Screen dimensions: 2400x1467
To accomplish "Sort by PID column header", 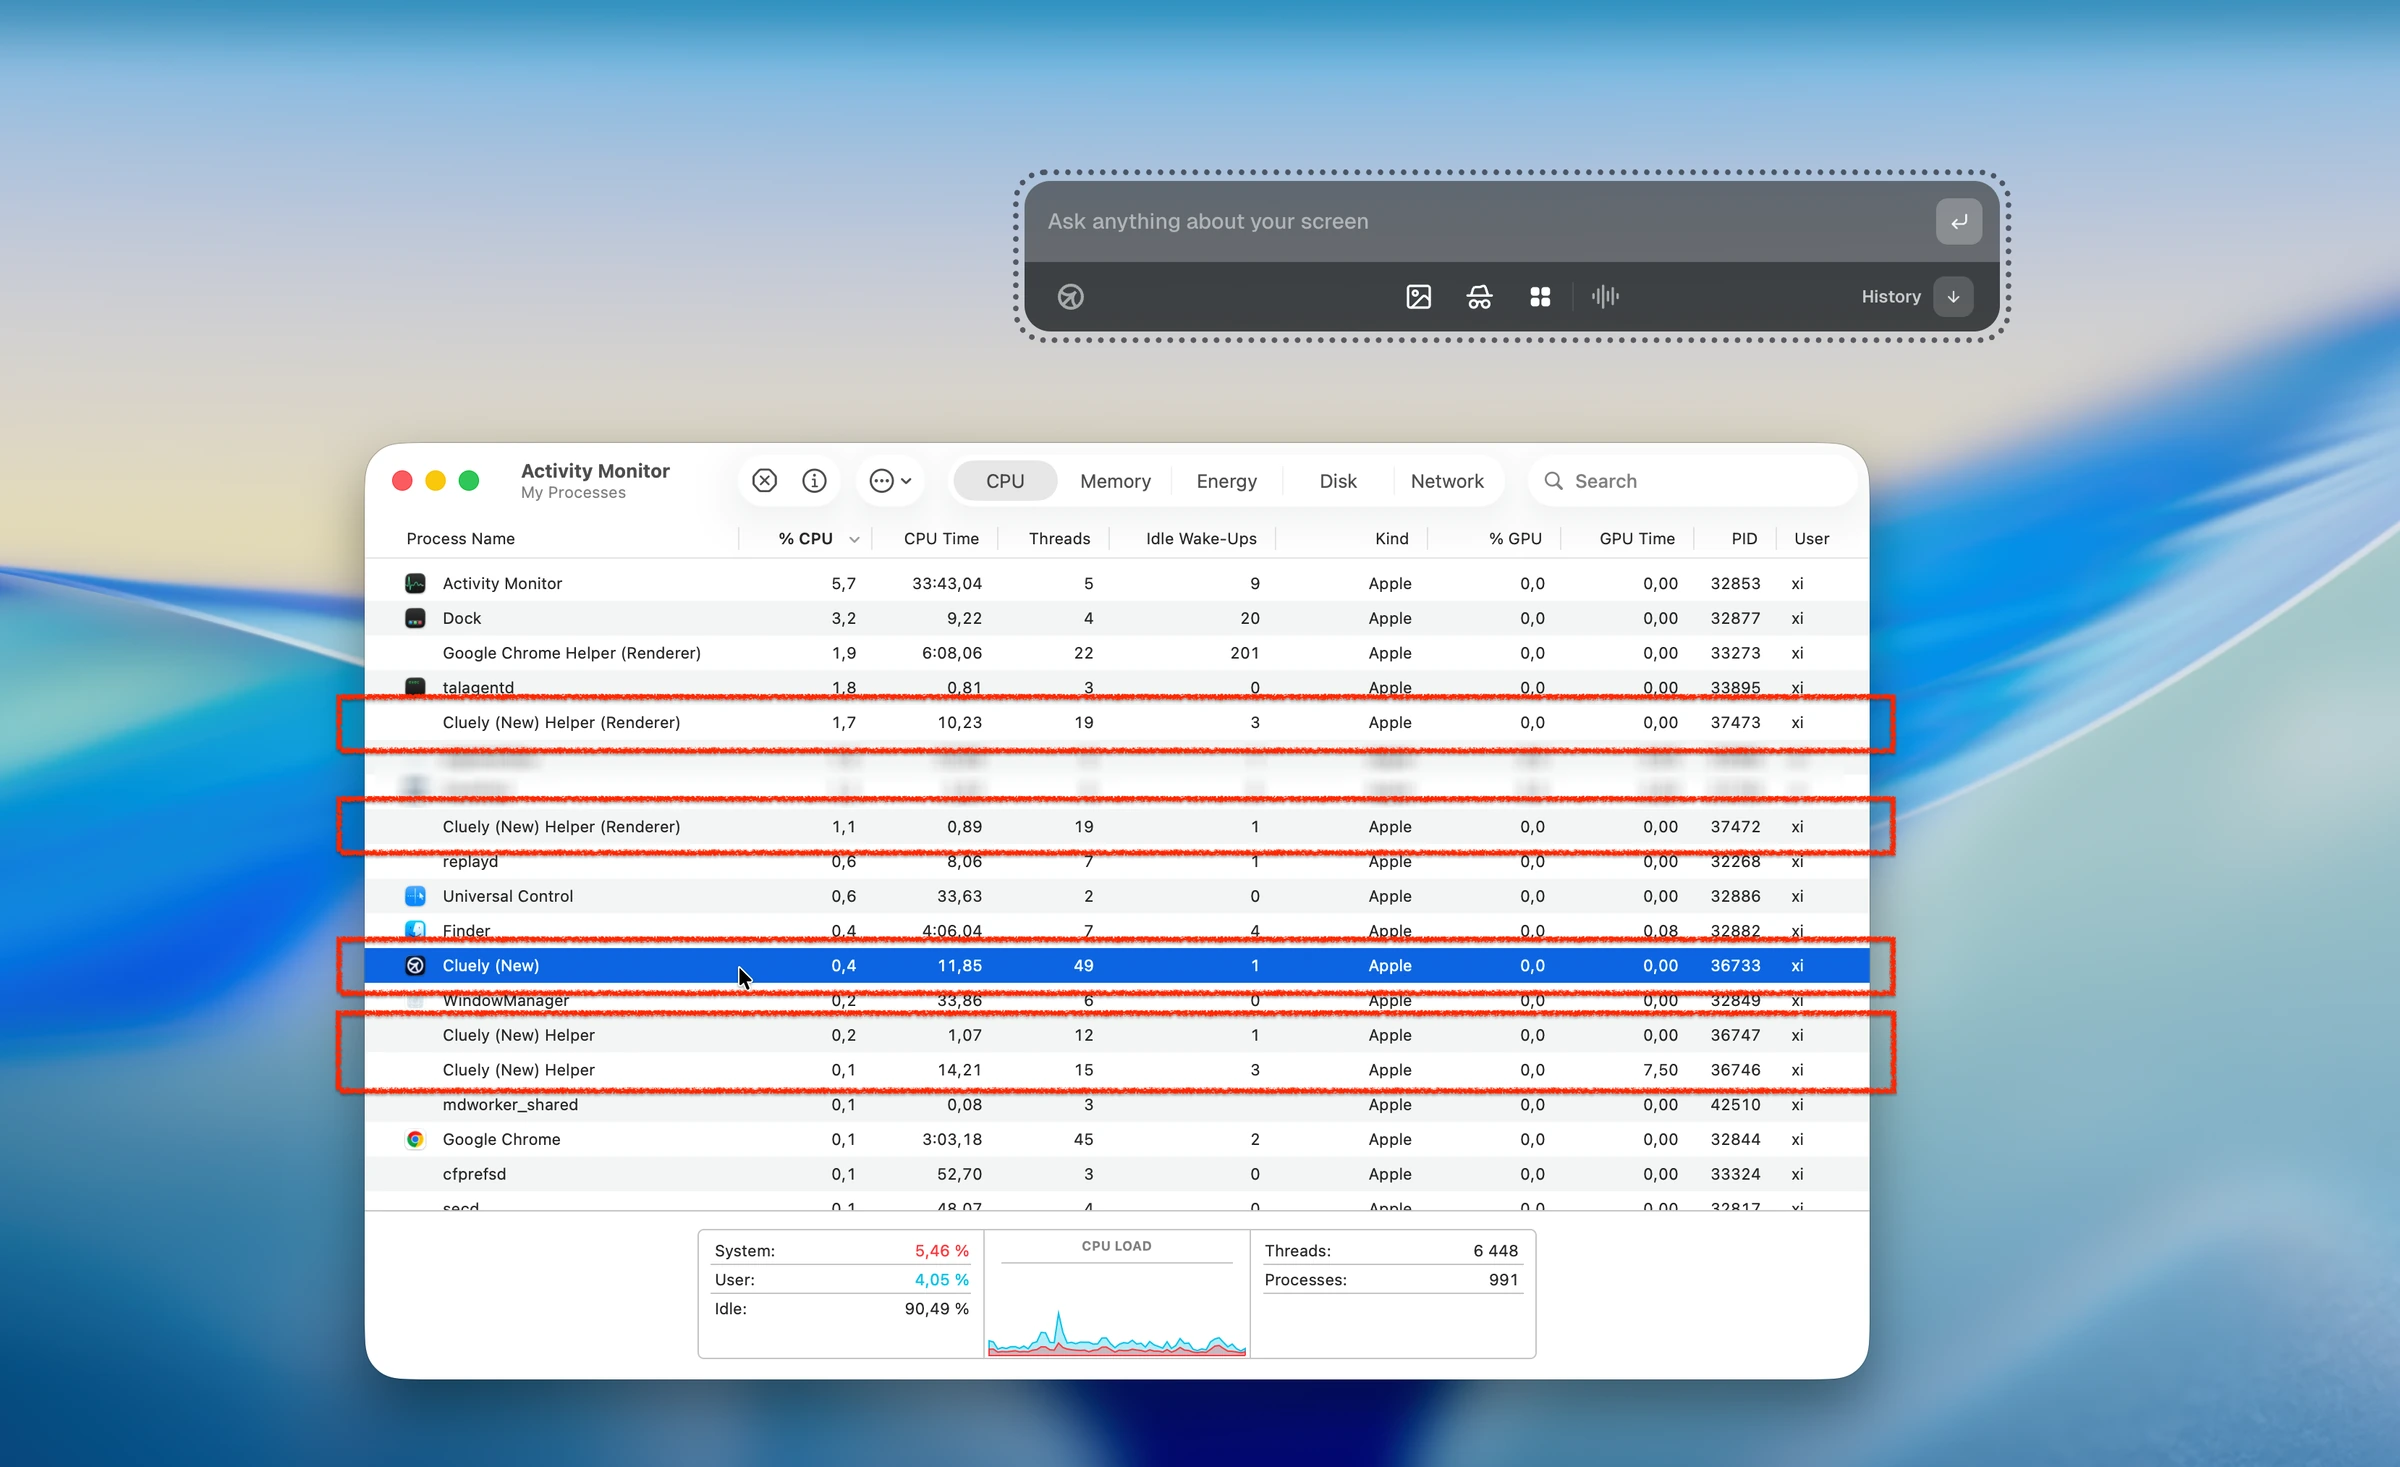I will (1744, 539).
